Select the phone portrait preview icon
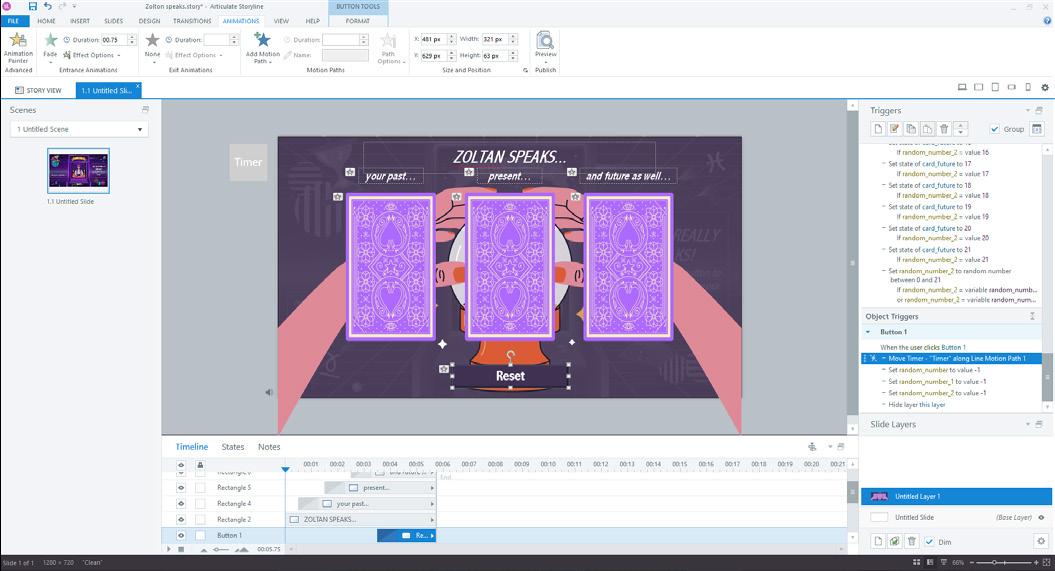Viewport: 1055px width, 571px height. [1027, 87]
